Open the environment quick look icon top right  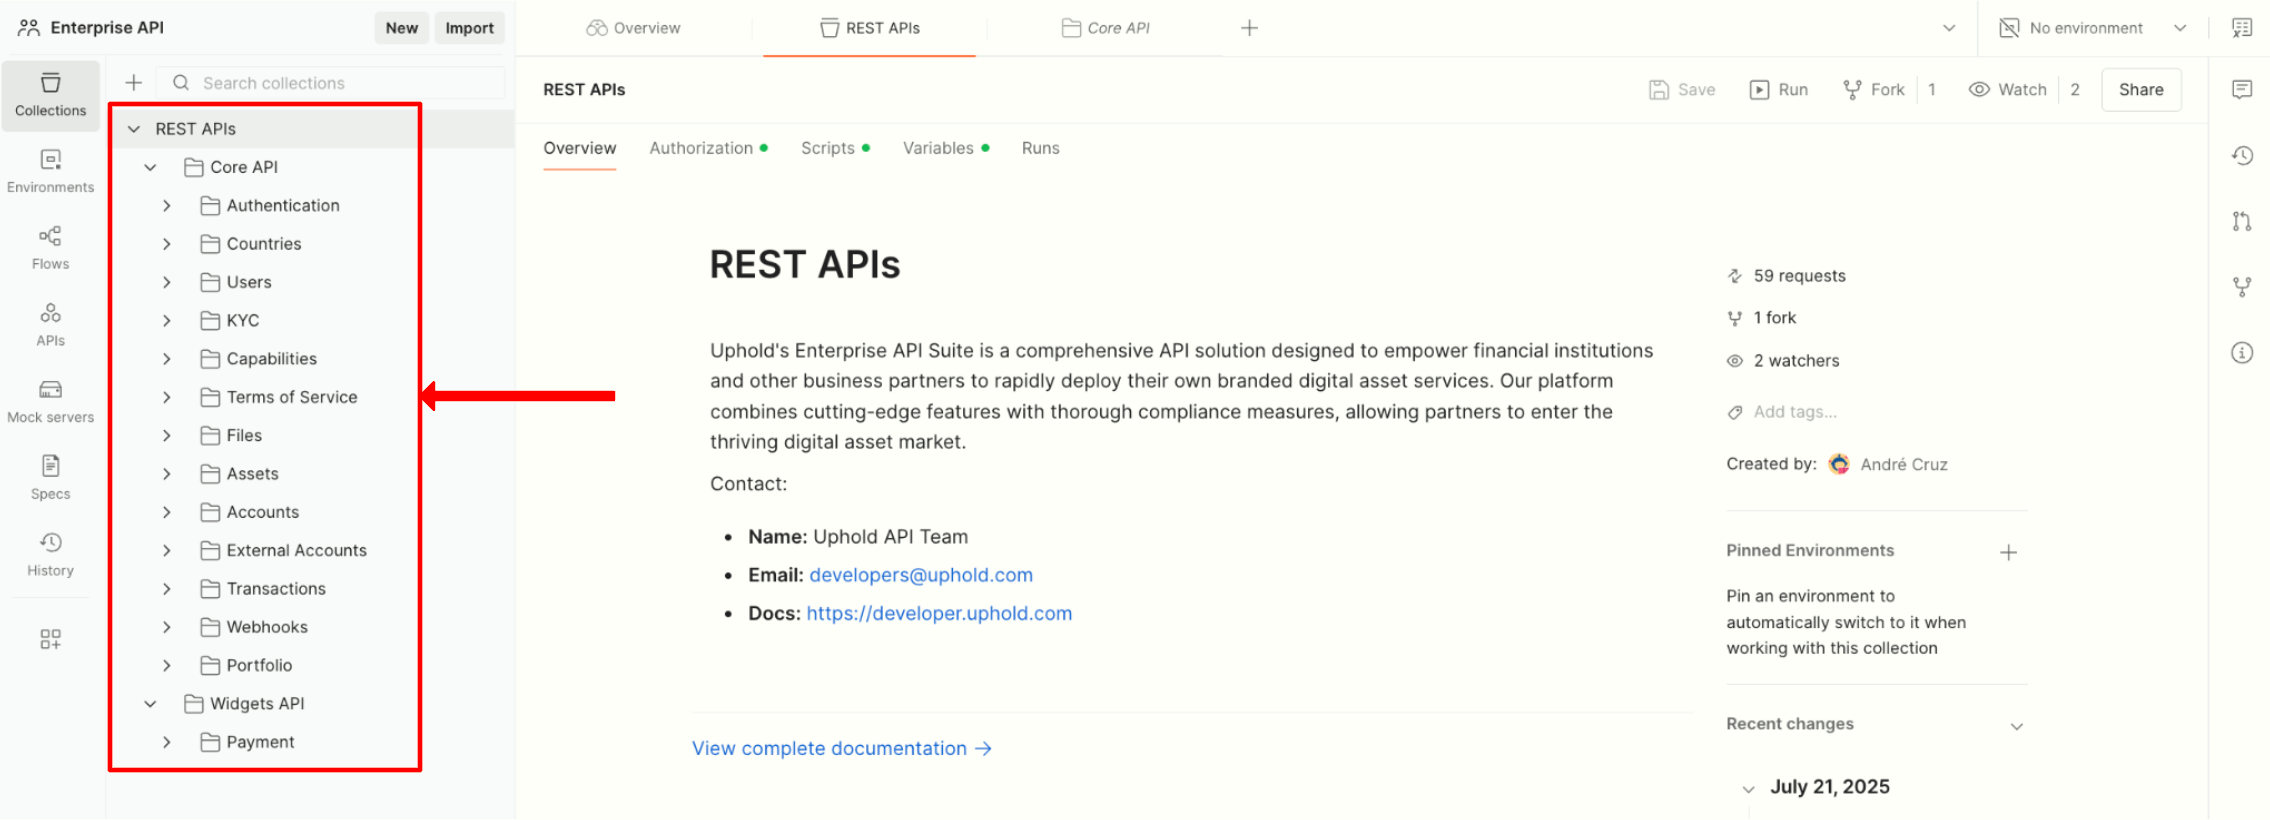coord(2242,28)
